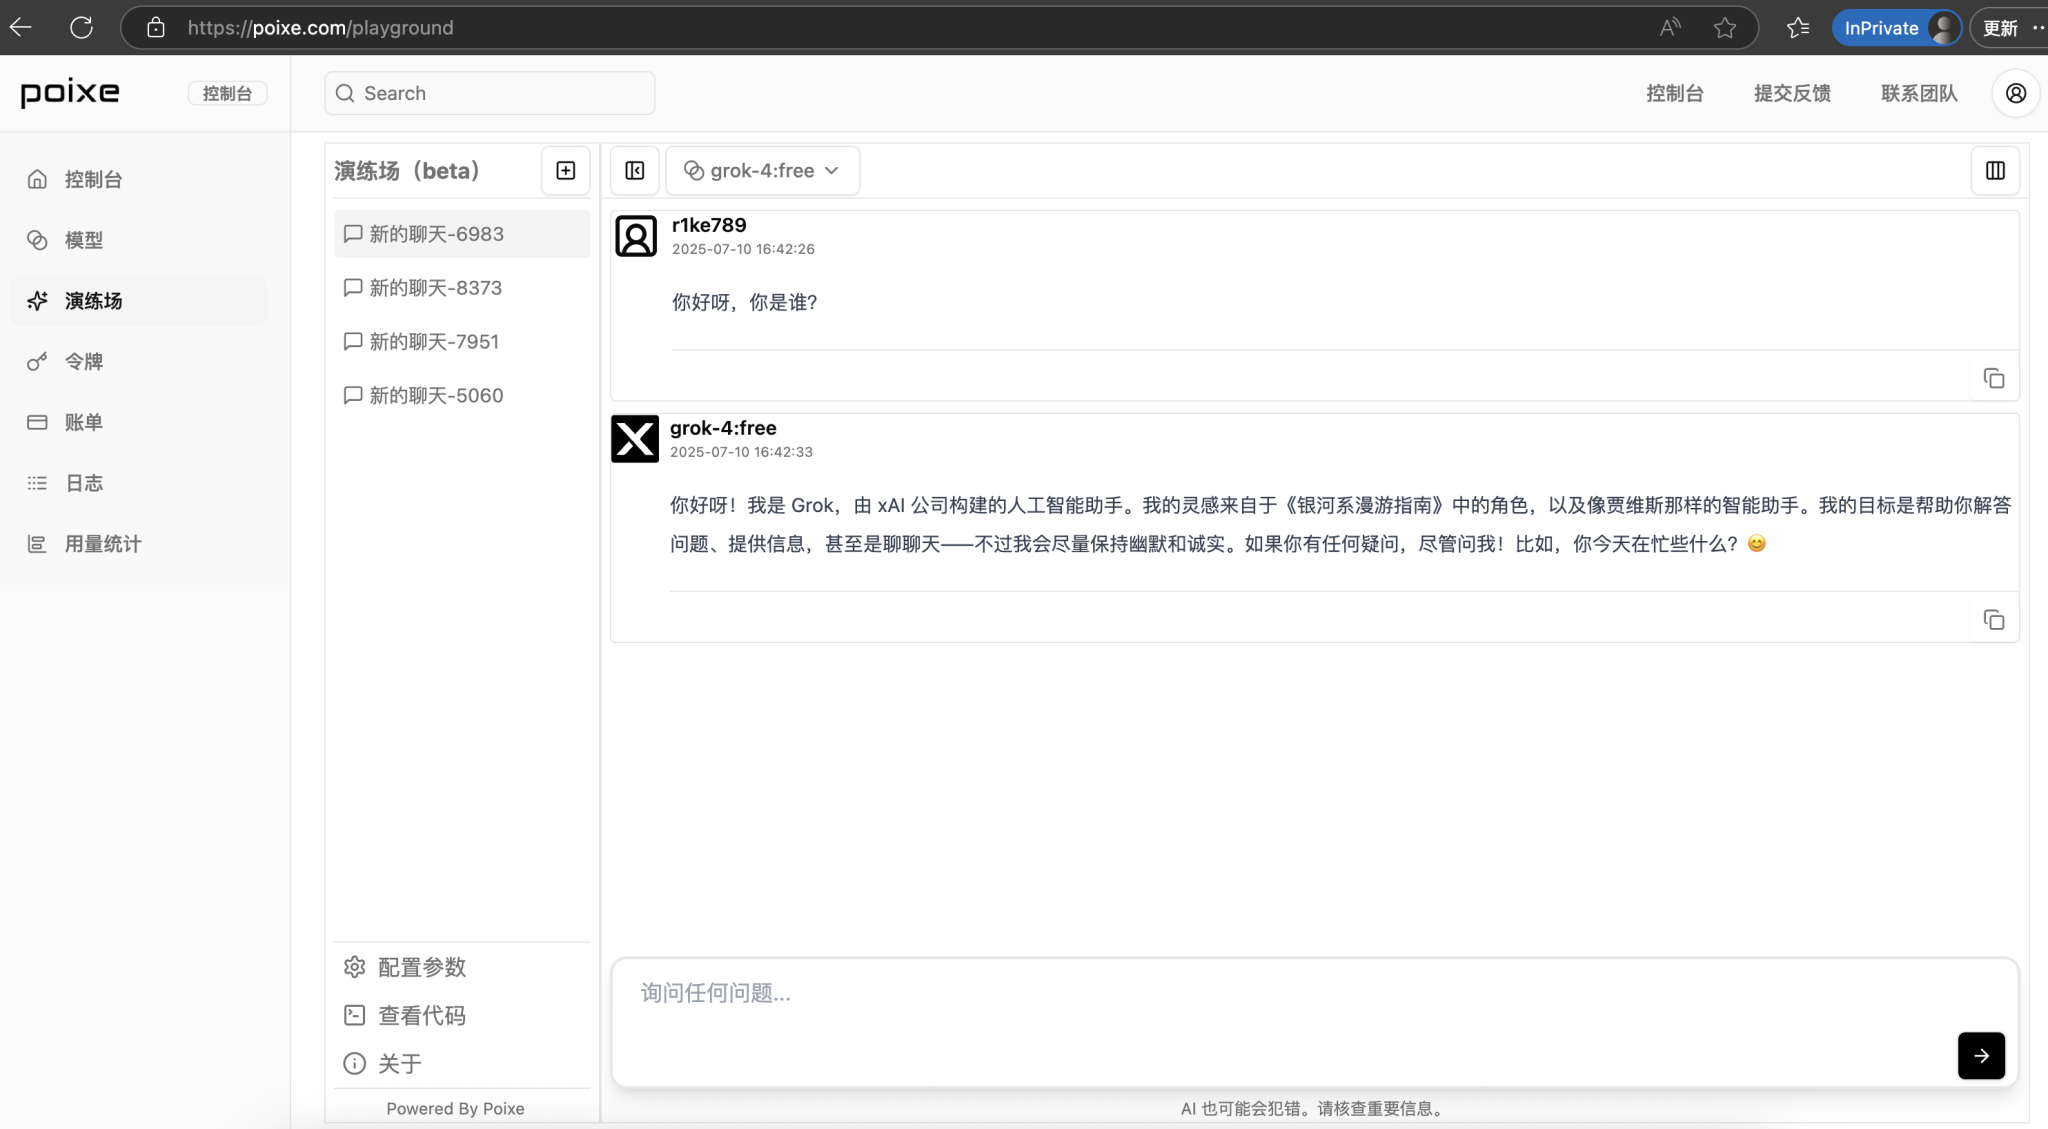Viewport: 2048px width, 1129px height.
Task: Open the favorites list icon
Action: 1798,28
